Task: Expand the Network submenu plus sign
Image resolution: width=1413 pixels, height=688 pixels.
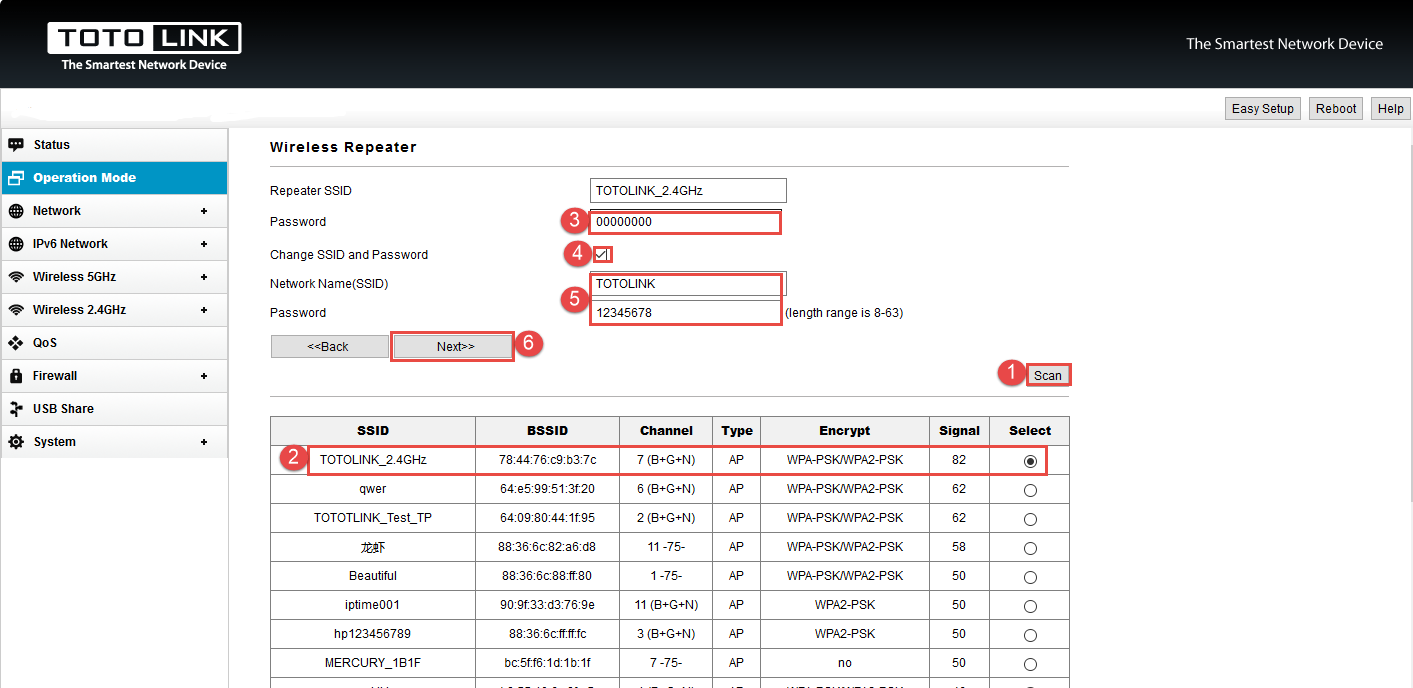Action: (x=204, y=211)
